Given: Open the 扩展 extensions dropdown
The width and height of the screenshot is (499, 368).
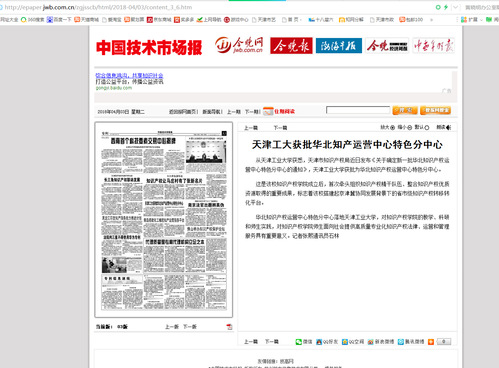Looking at the screenshot, I should click(x=471, y=20).
